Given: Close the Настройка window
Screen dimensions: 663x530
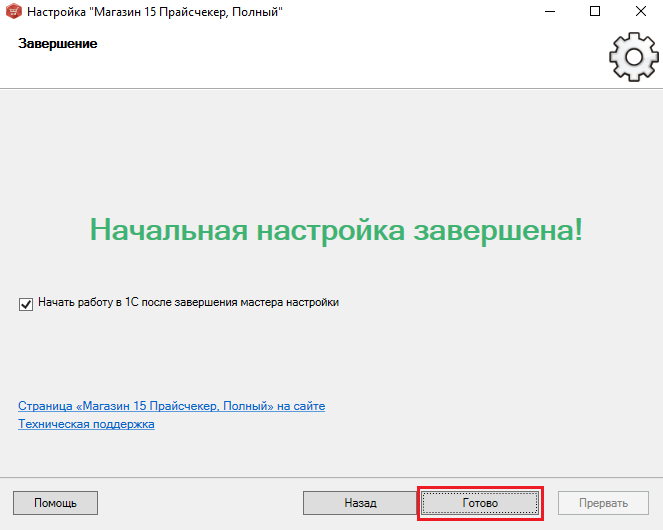Looking at the screenshot, I should click(641, 11).
